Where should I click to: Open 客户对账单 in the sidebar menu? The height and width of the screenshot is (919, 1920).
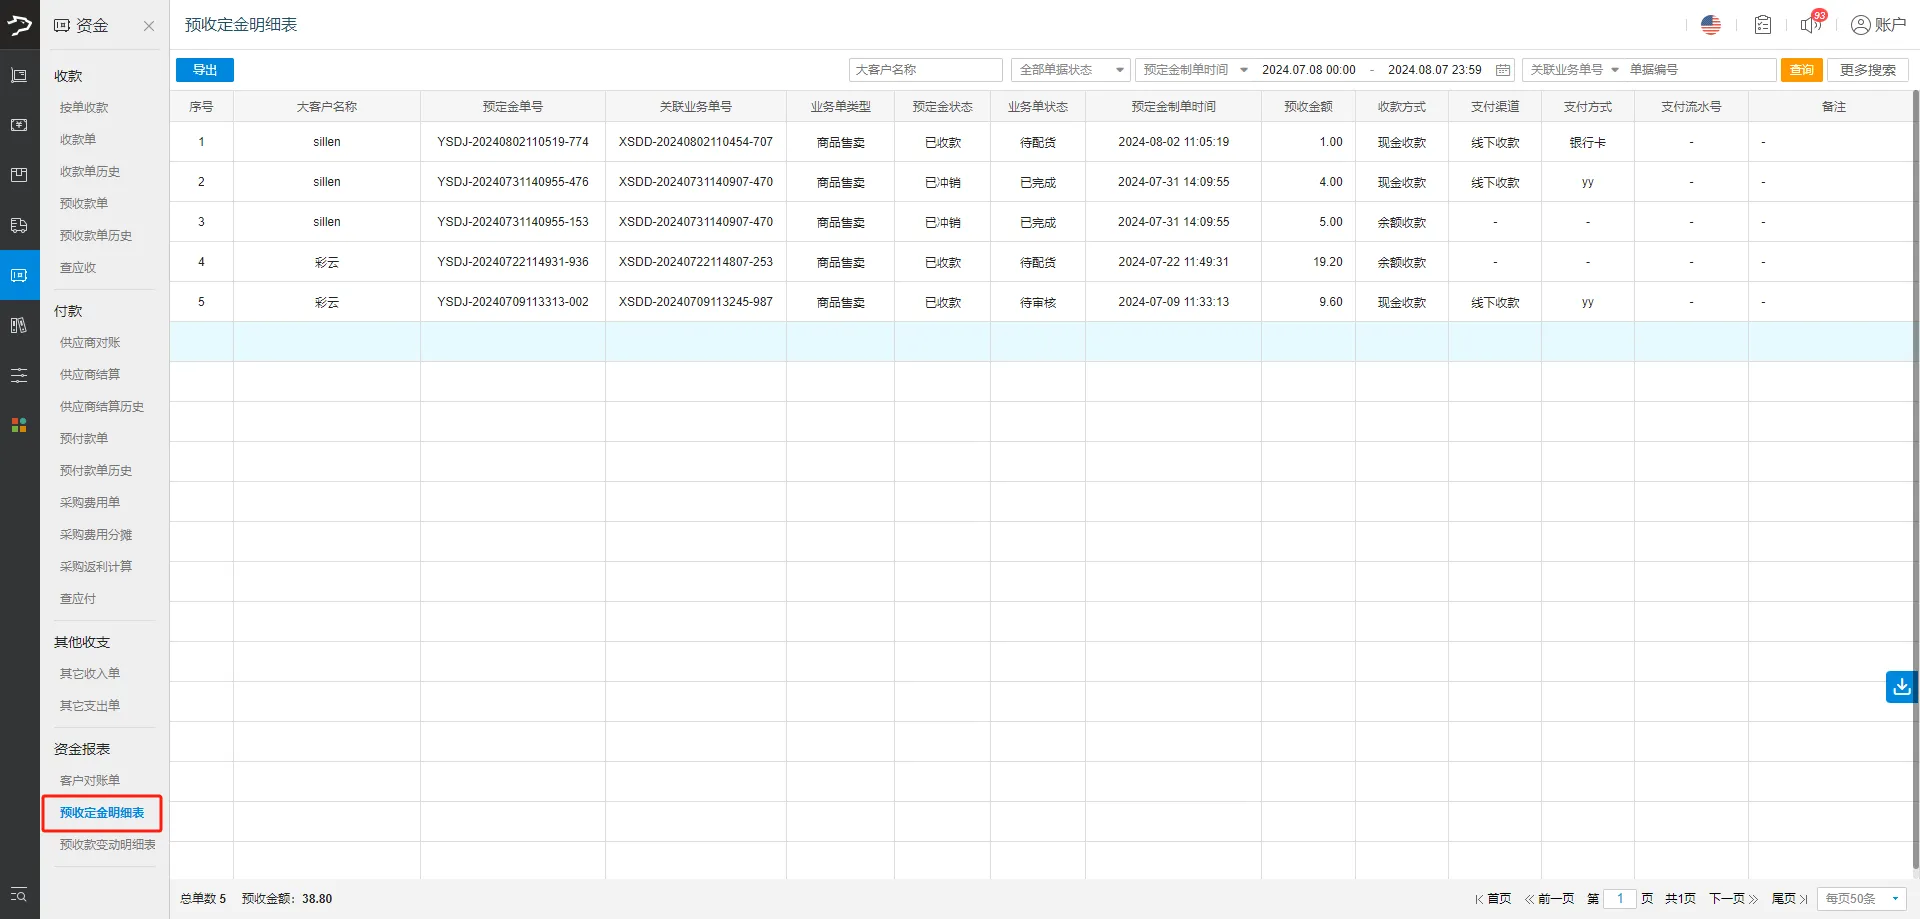pos(90,781)
